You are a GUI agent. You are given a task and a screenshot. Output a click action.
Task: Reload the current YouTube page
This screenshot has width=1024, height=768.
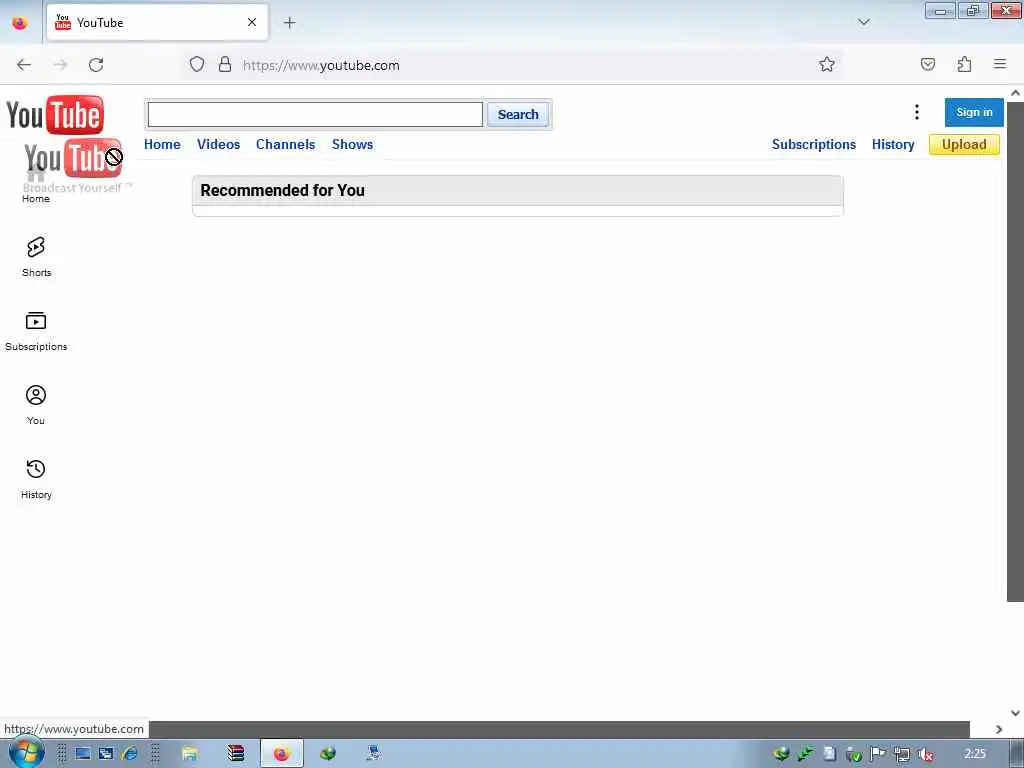(96, 65)
